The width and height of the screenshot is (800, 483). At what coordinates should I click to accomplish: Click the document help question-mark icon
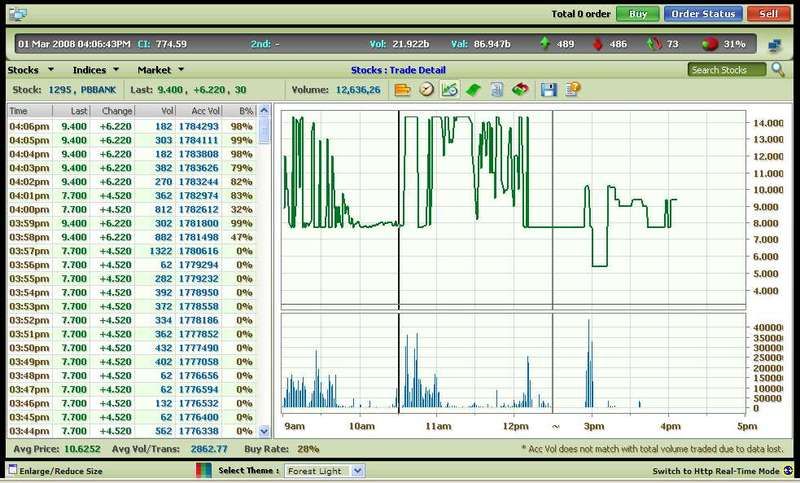572,90
